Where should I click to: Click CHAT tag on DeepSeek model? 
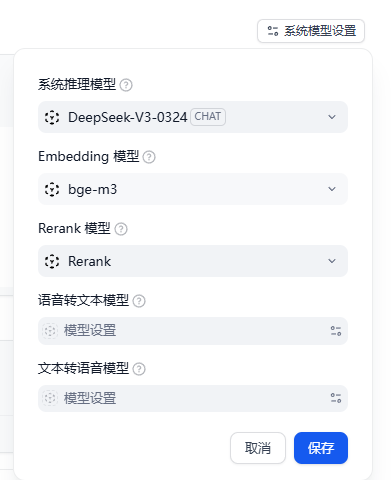(x=208, y=117)
